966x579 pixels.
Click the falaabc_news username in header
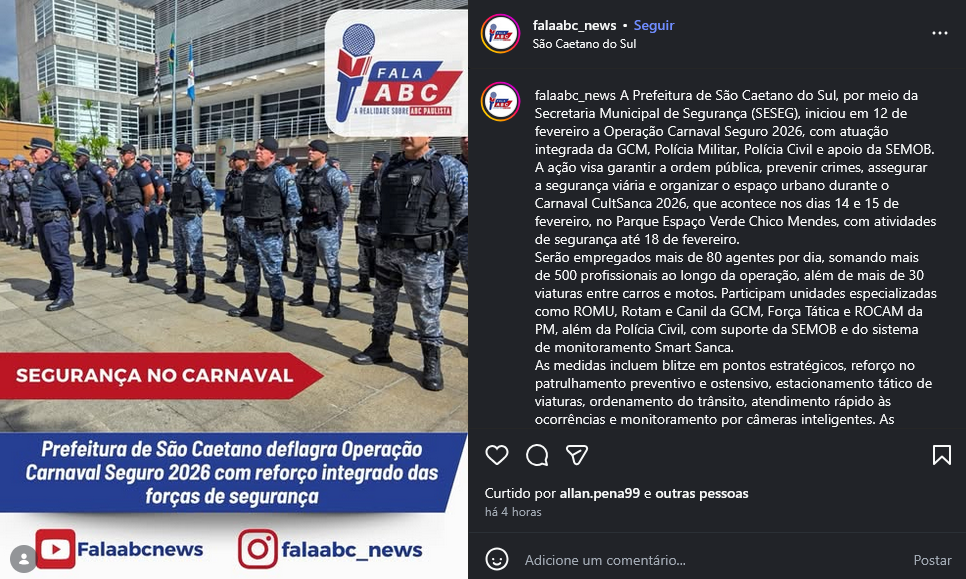tap(574, 25)
